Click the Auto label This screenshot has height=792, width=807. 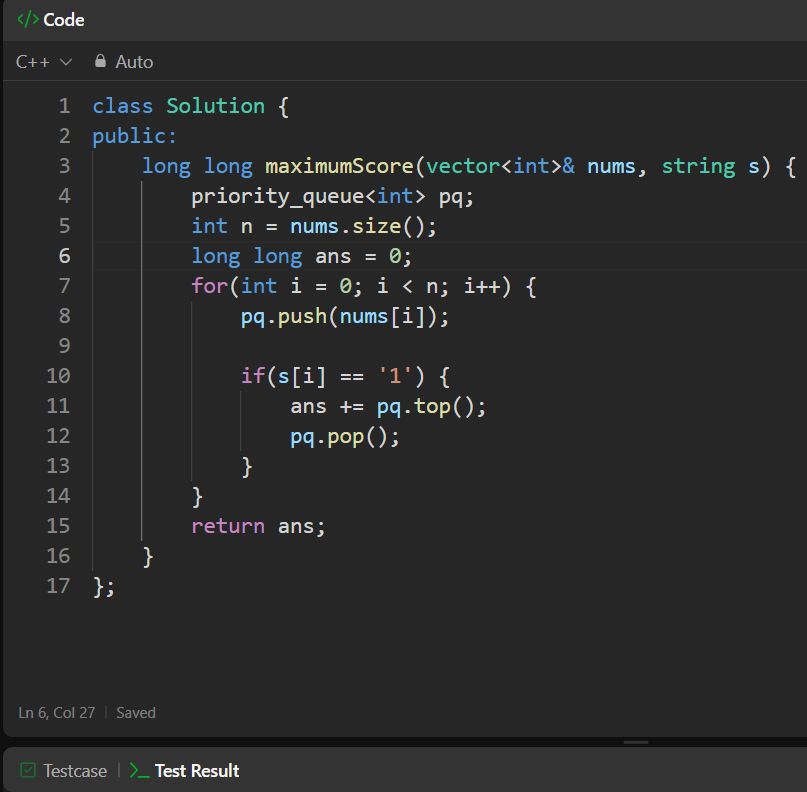134,62
